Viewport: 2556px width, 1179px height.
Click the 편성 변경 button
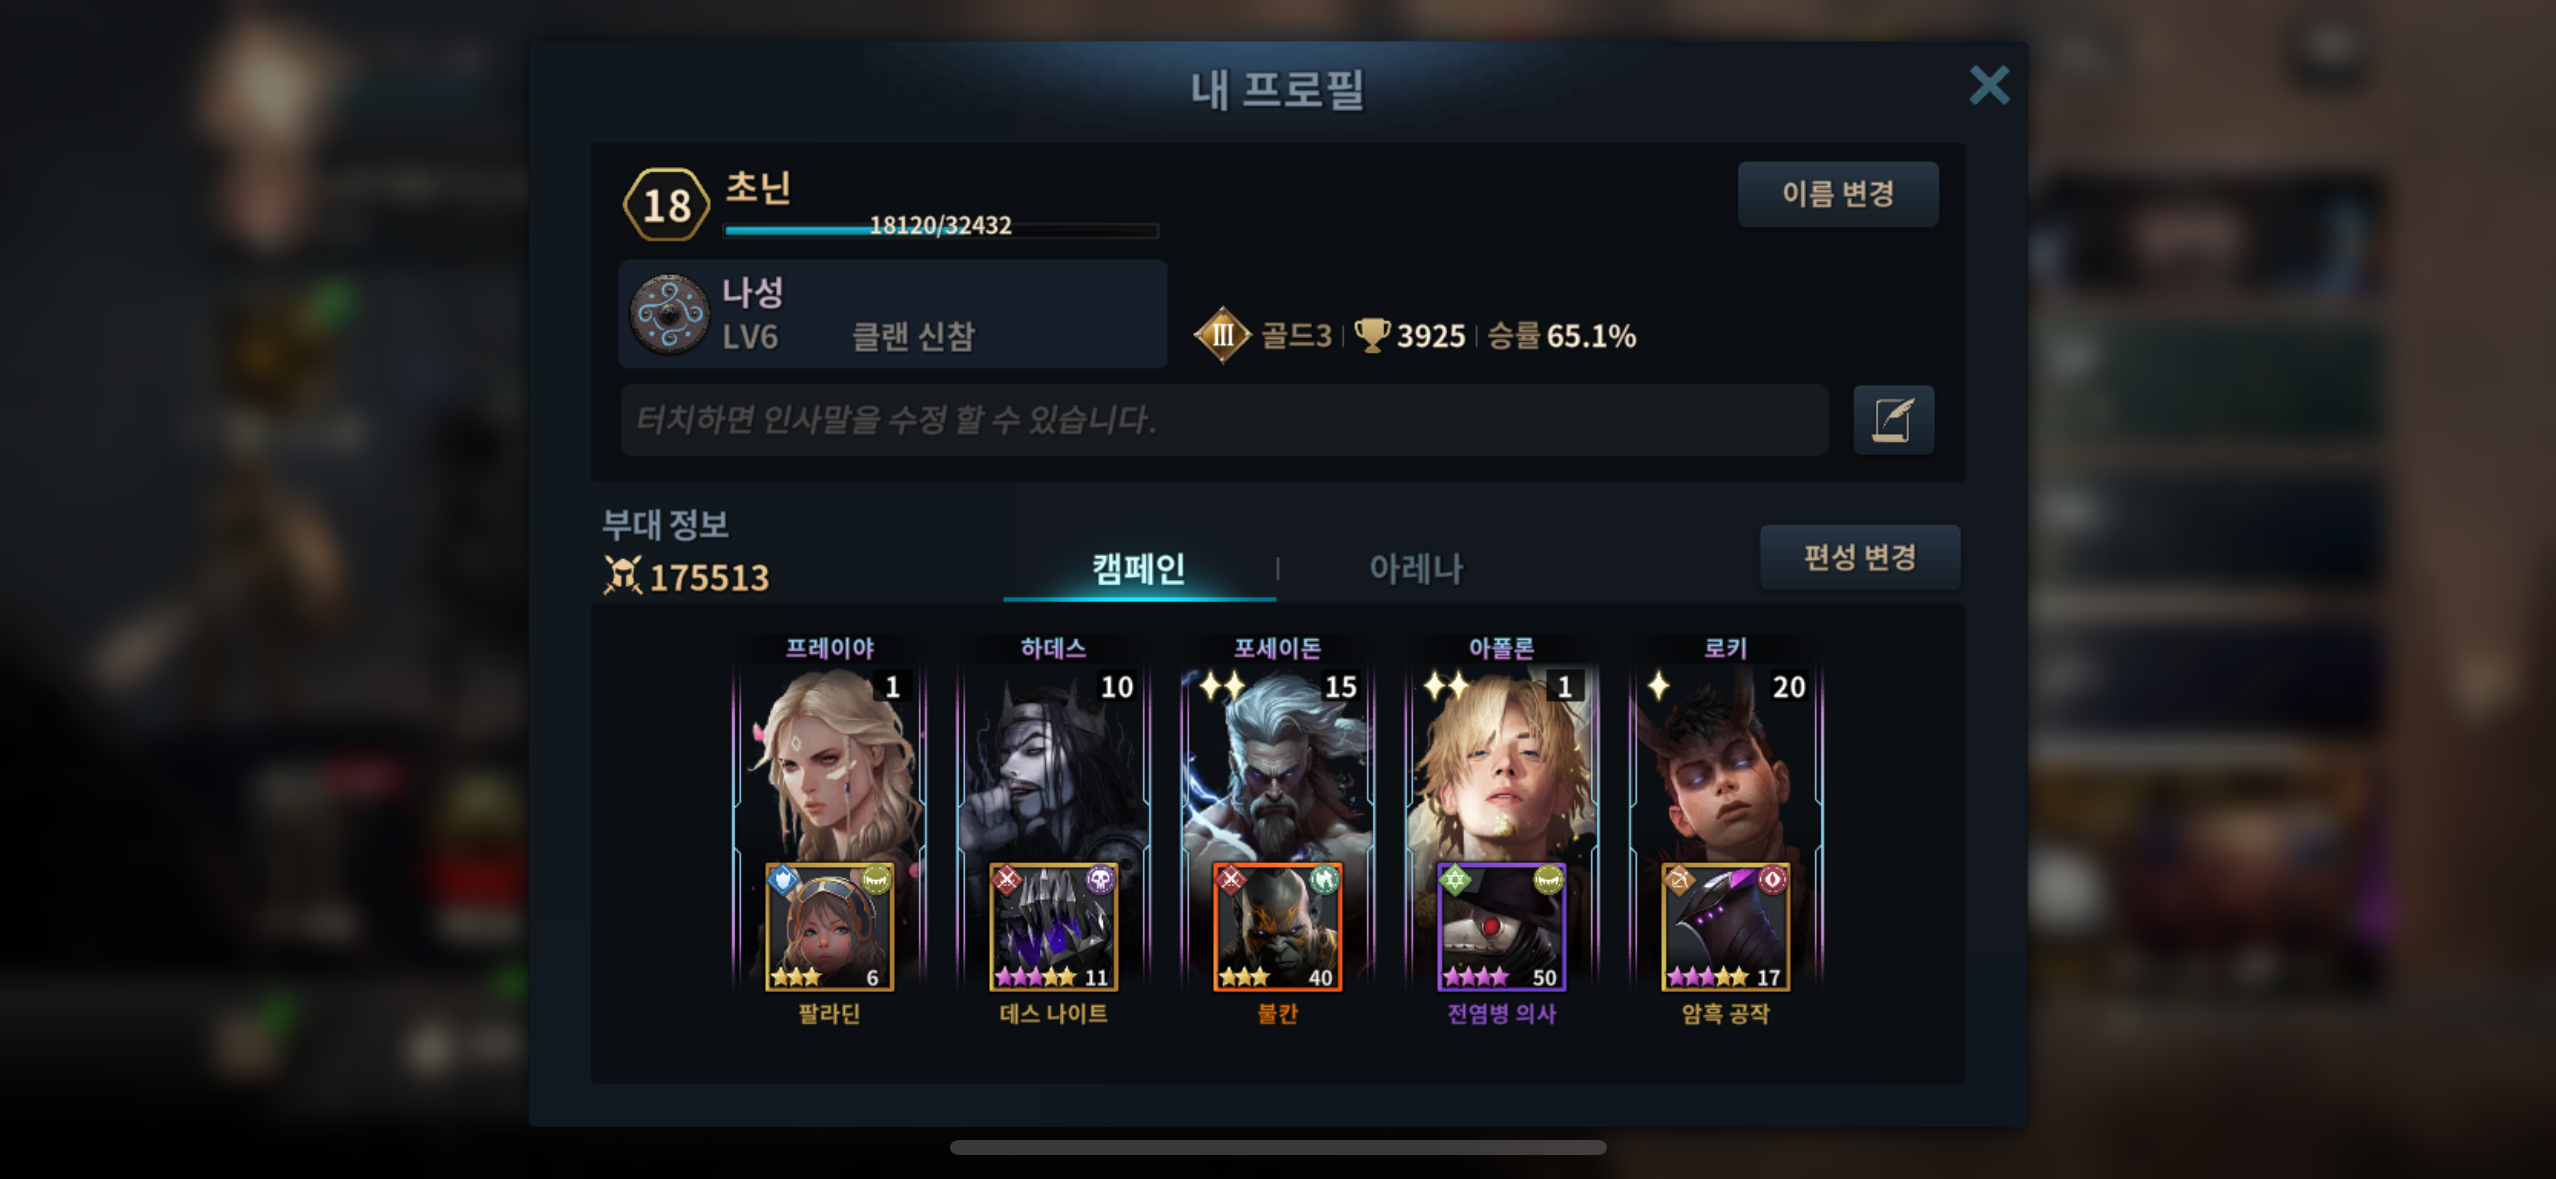tap(1860, 557)
